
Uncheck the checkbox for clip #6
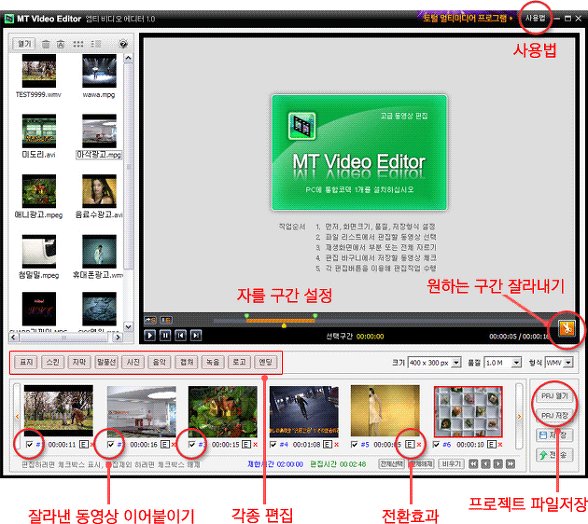[436, 445]
